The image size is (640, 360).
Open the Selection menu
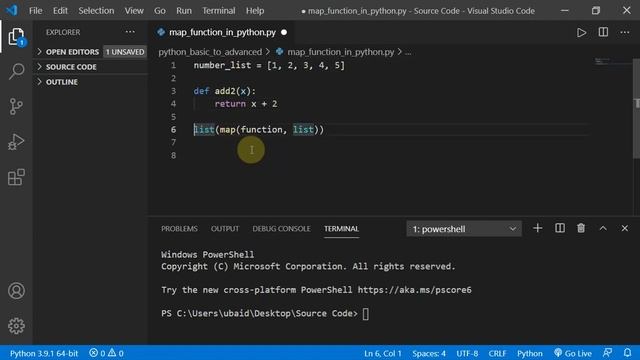coord(96,11)
